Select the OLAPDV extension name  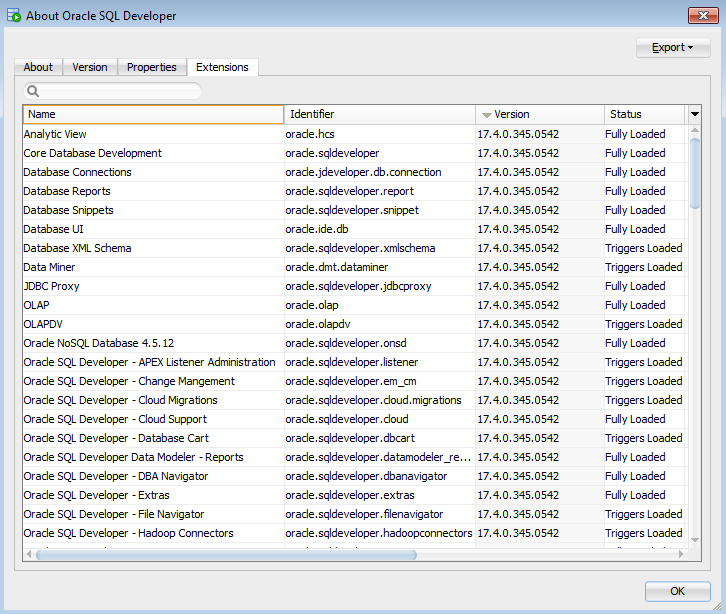point(43,324)
